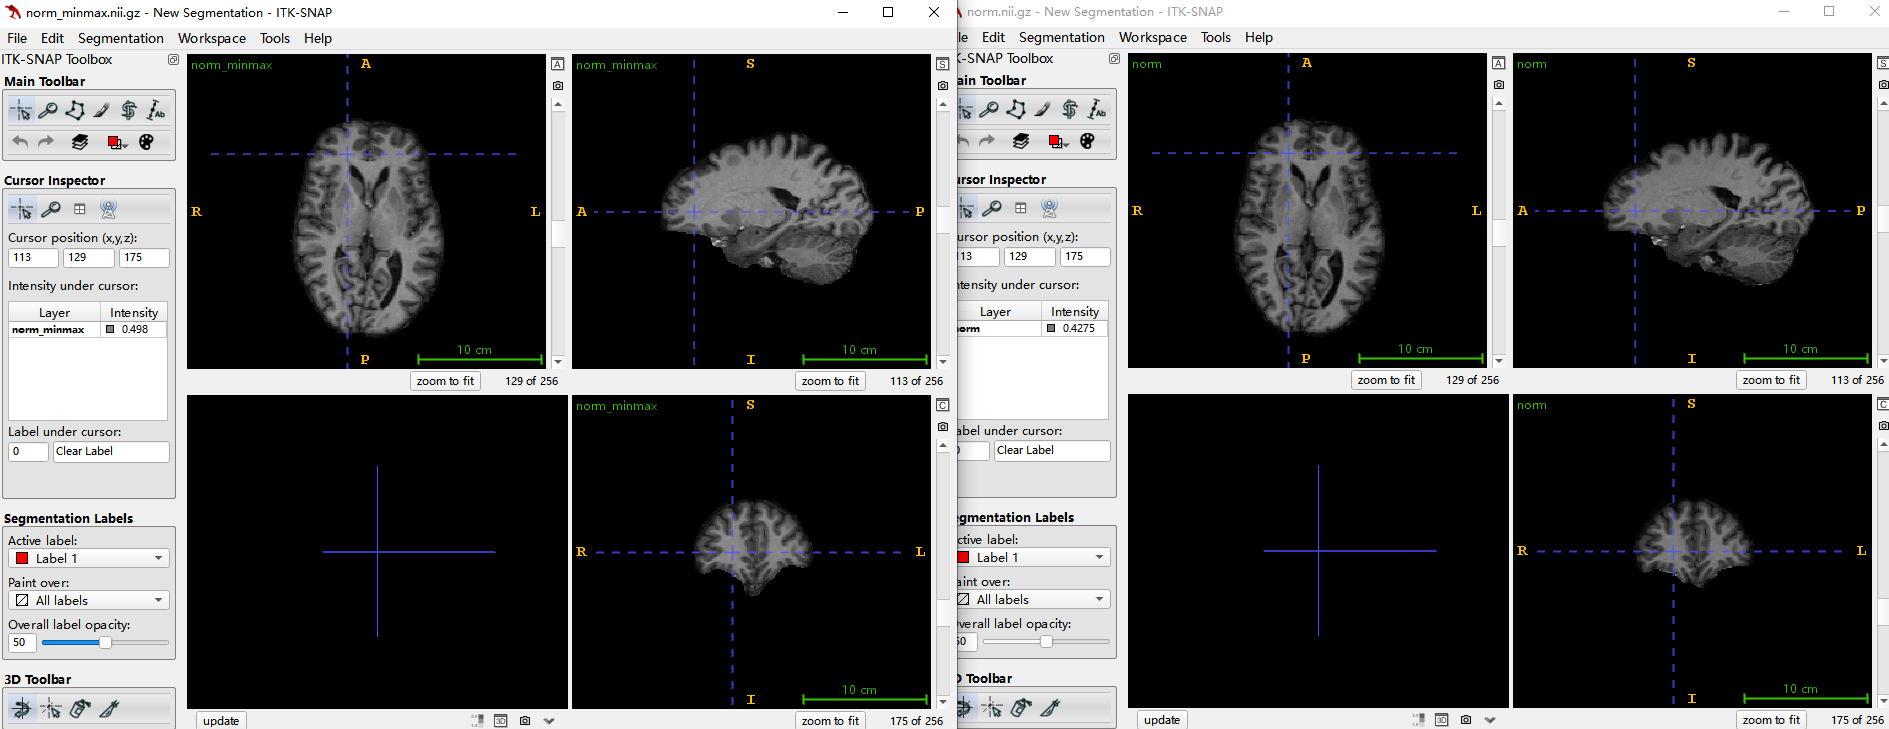Click update button in right window's 3D view
This screenshot has height=729, width=1889.
(1161, 720)
